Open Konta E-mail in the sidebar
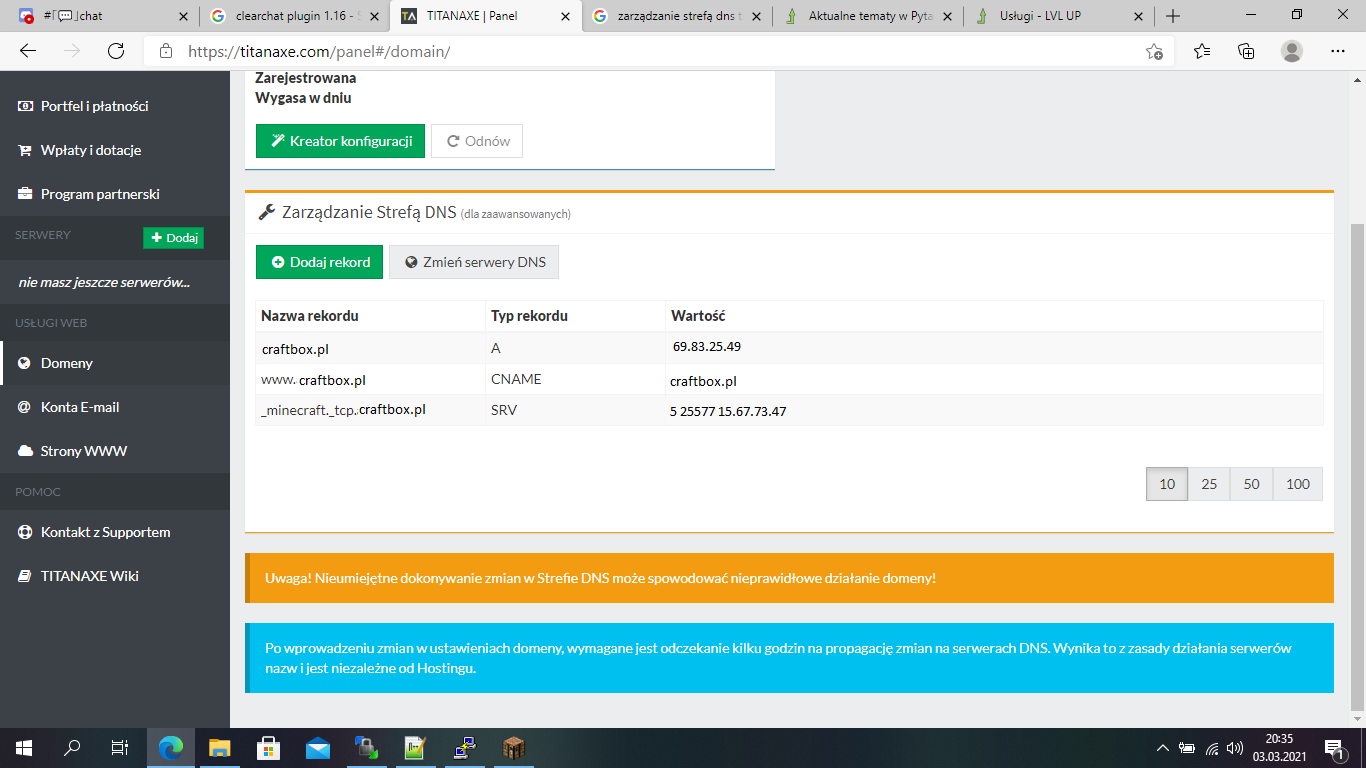 [79, 407]
